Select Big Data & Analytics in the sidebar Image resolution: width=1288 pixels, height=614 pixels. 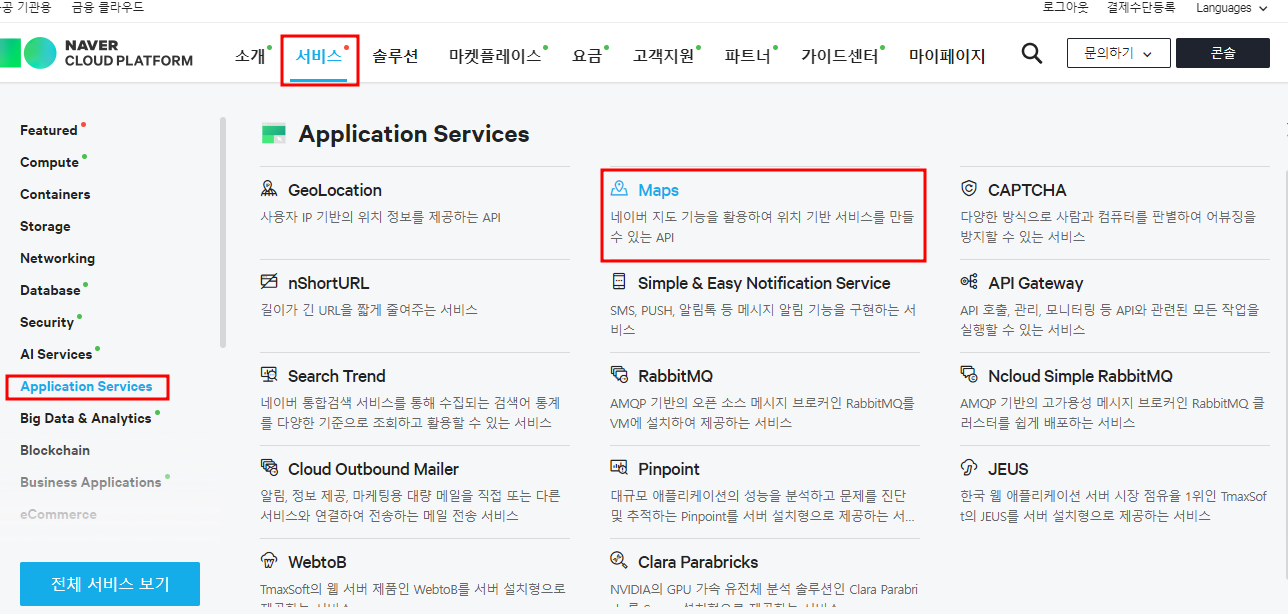[85, 418]
